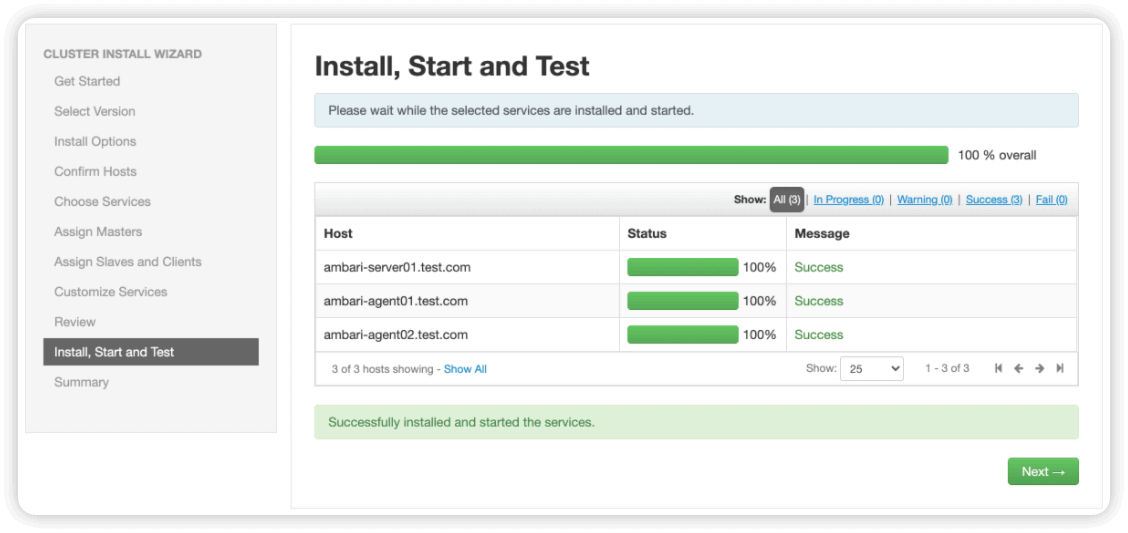The height and width of the screenshot is (533, 1128).
Task: Click ambari-agent02 status progress bar
Action: pyautogui.click(x=683, y=334)
